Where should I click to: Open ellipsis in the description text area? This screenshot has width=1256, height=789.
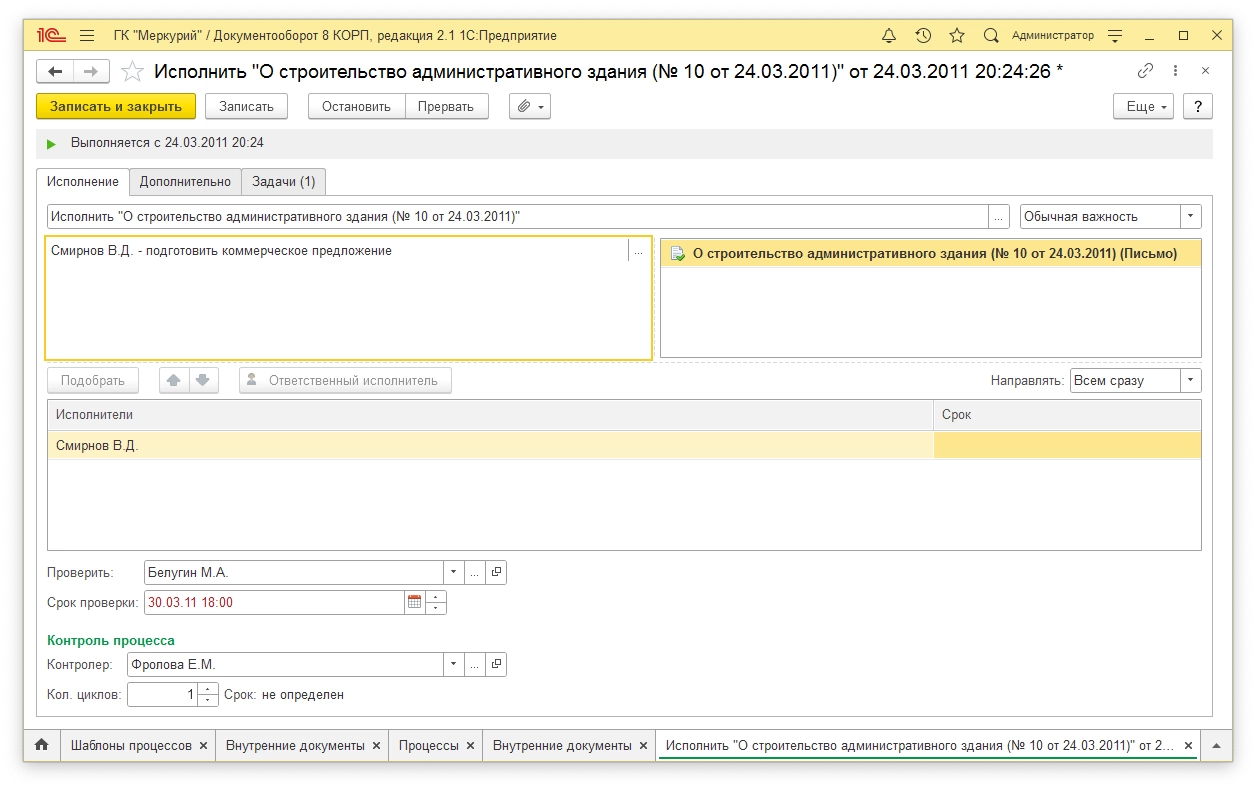(x=639, y=251)
